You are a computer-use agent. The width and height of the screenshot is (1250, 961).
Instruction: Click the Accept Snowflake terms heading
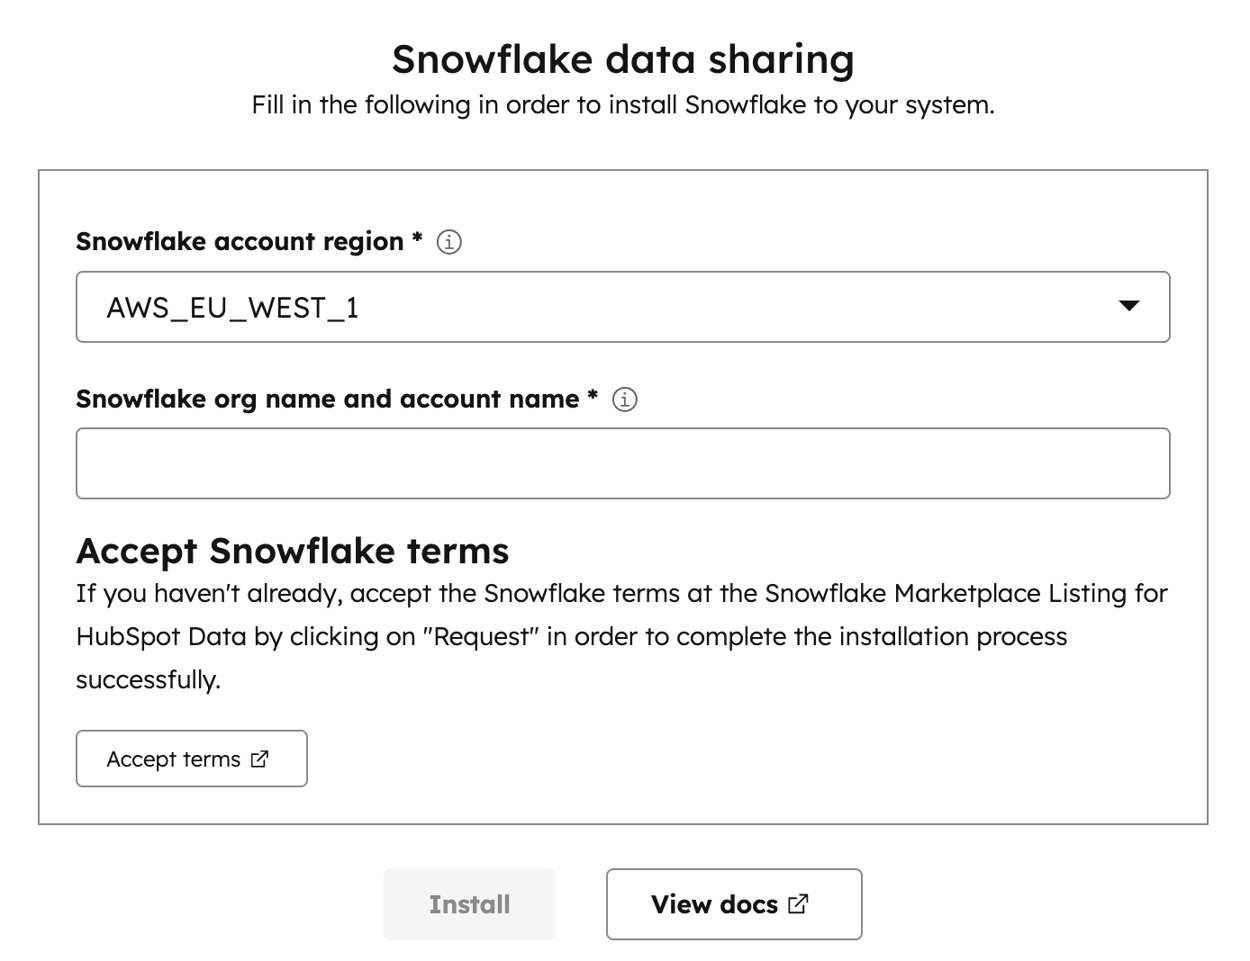click(x=293, y=550)
